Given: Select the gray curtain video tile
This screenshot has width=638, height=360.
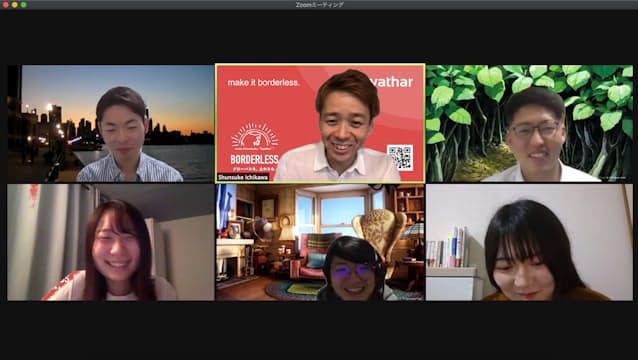Looking at the screenshot, I should tap(111, 242).
